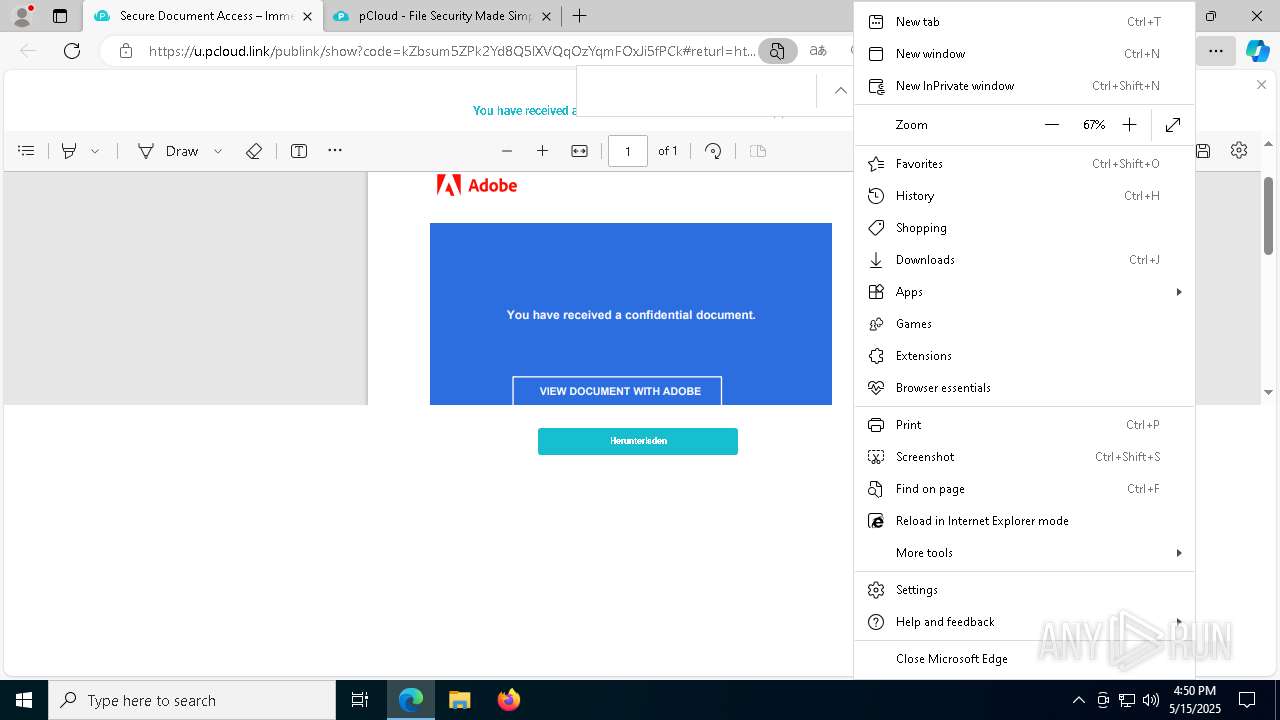This screenshot has width=1280, height=720.
Task: Open File Explorer from taskbar
Action: (459, 700)
